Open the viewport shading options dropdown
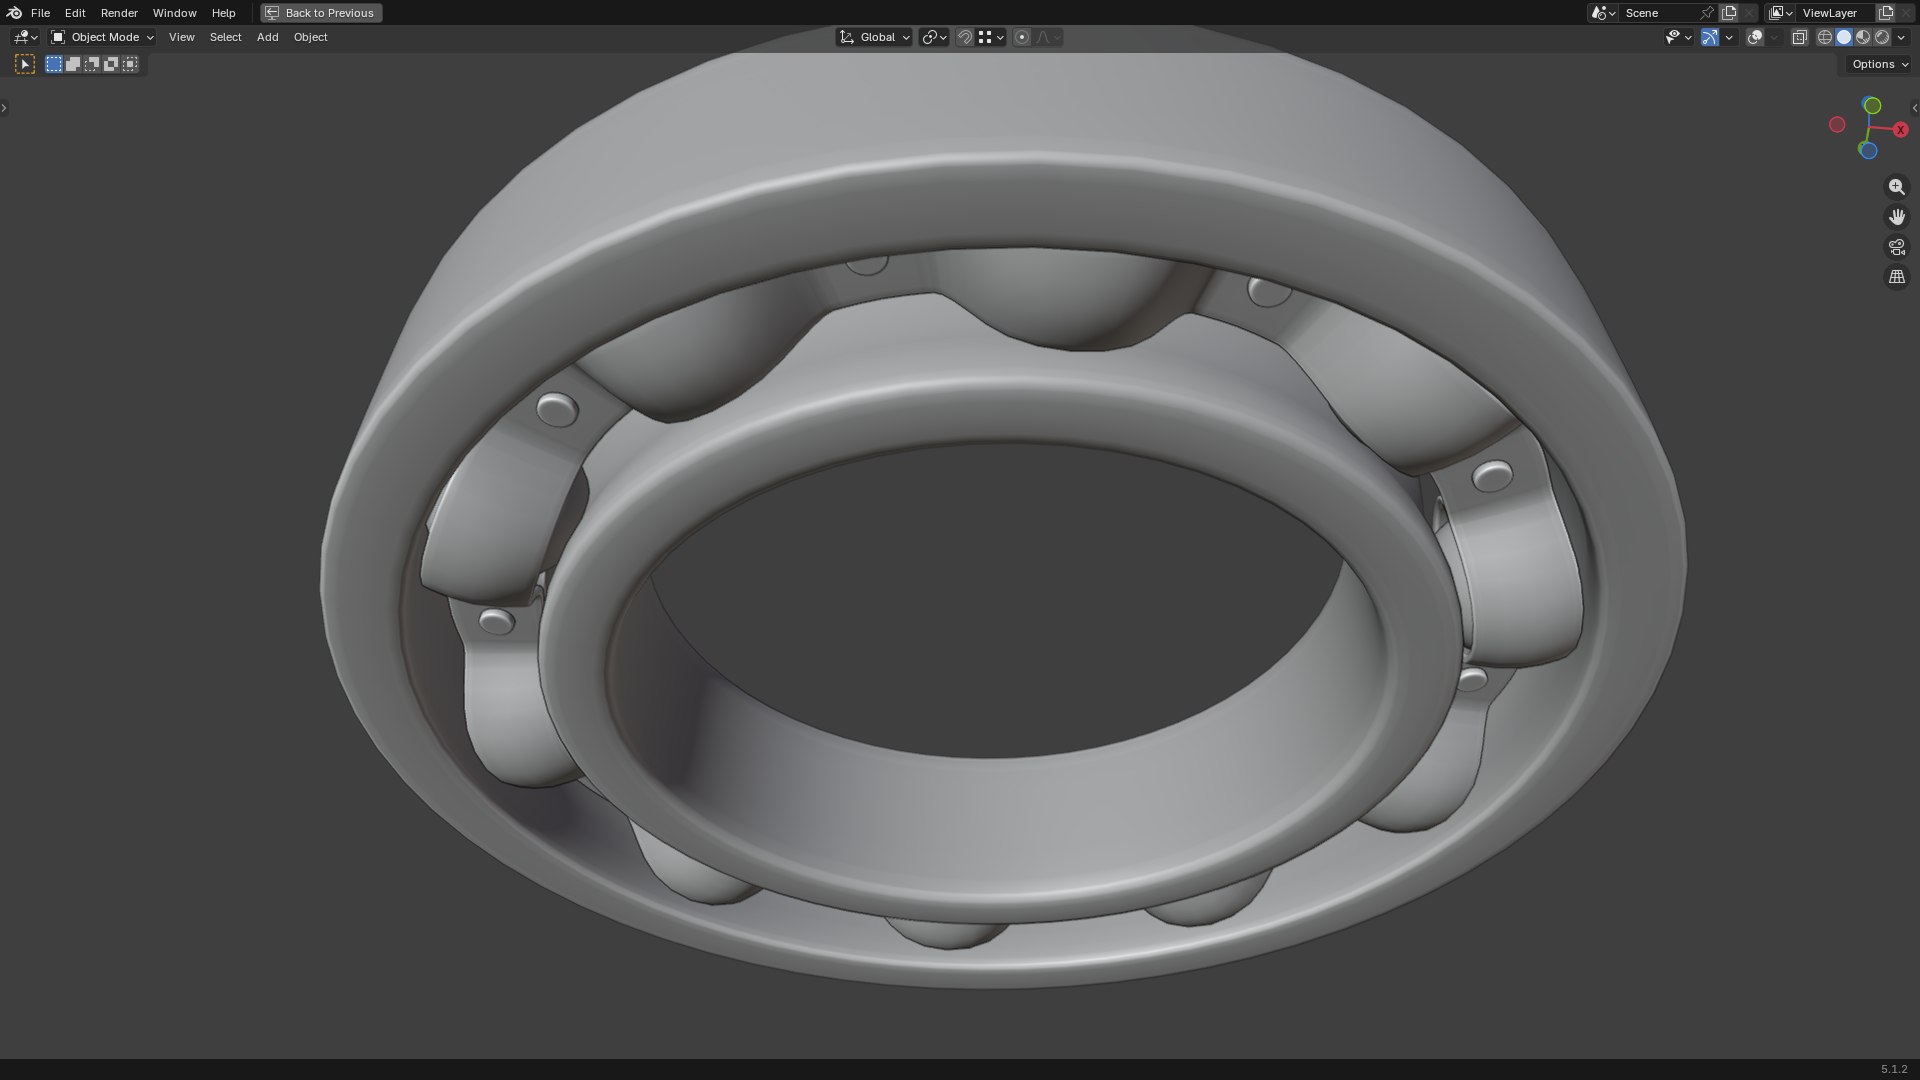 tap(1901, 37)
